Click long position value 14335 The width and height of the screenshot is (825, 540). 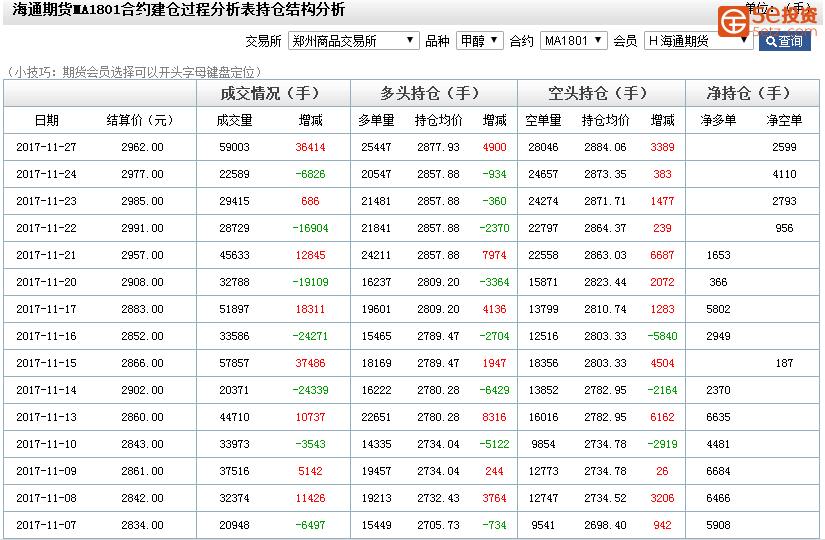tap(376, 444)
